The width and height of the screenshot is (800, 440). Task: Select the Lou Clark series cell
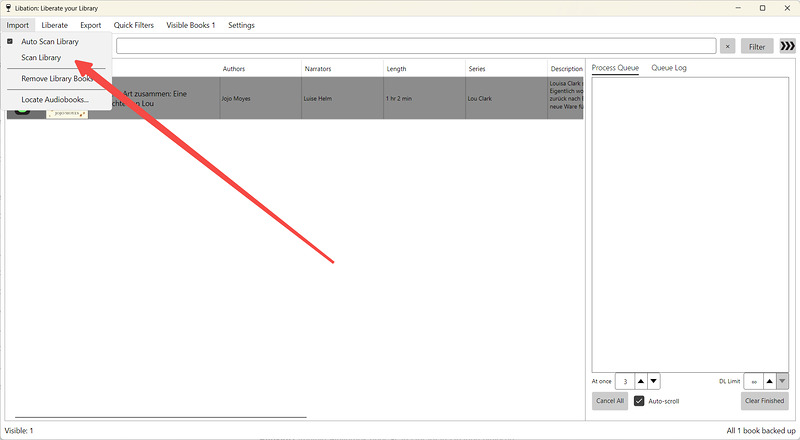pyautogui.click(x=506, y=99)
